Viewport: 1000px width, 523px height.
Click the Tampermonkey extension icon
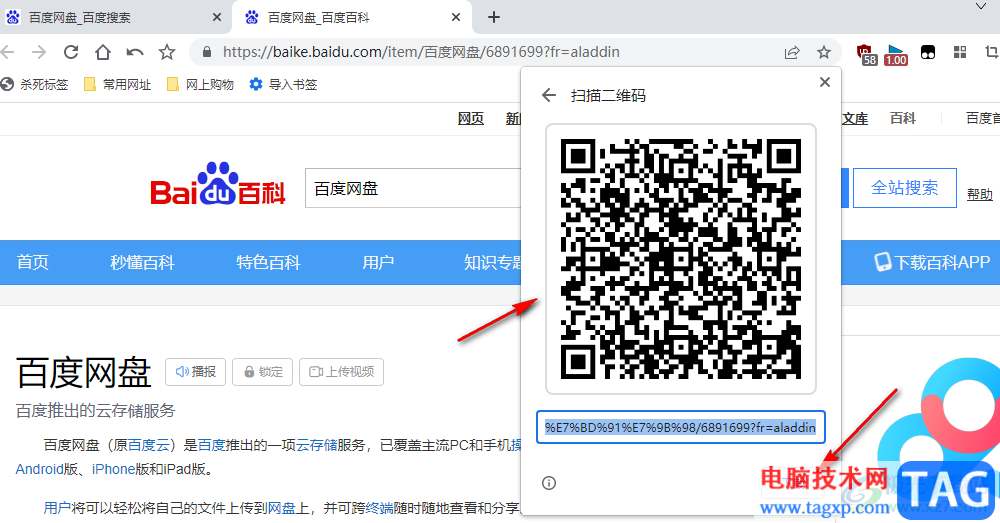click(x=928, y=52)
